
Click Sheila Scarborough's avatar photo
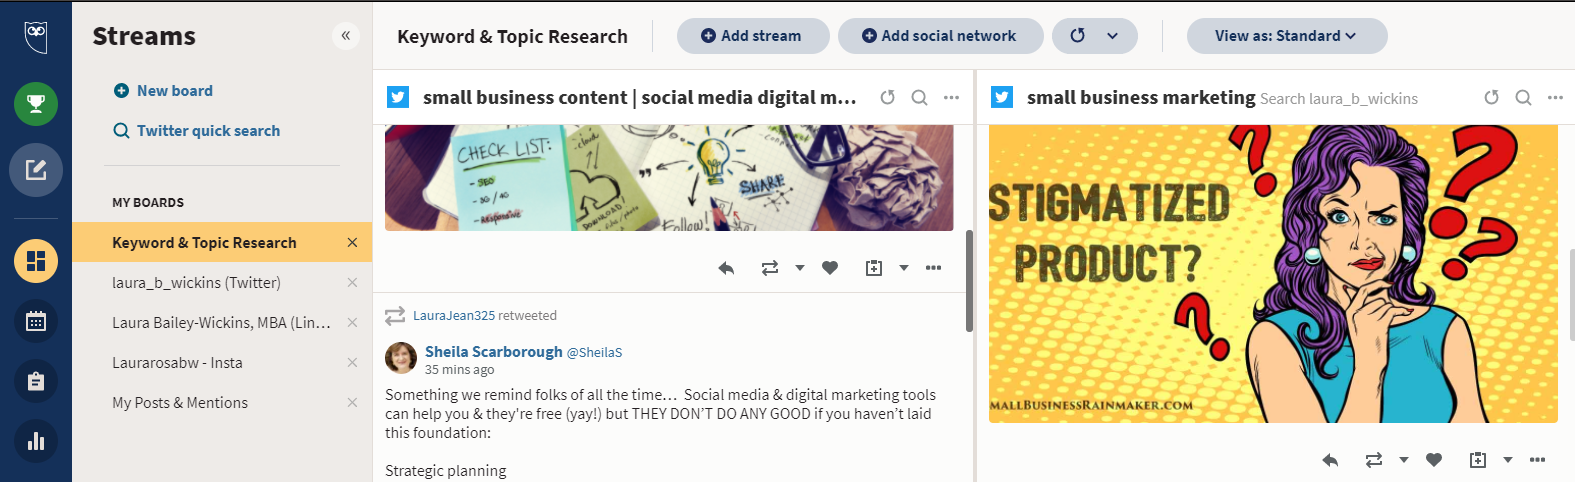(x=401, y=357)
